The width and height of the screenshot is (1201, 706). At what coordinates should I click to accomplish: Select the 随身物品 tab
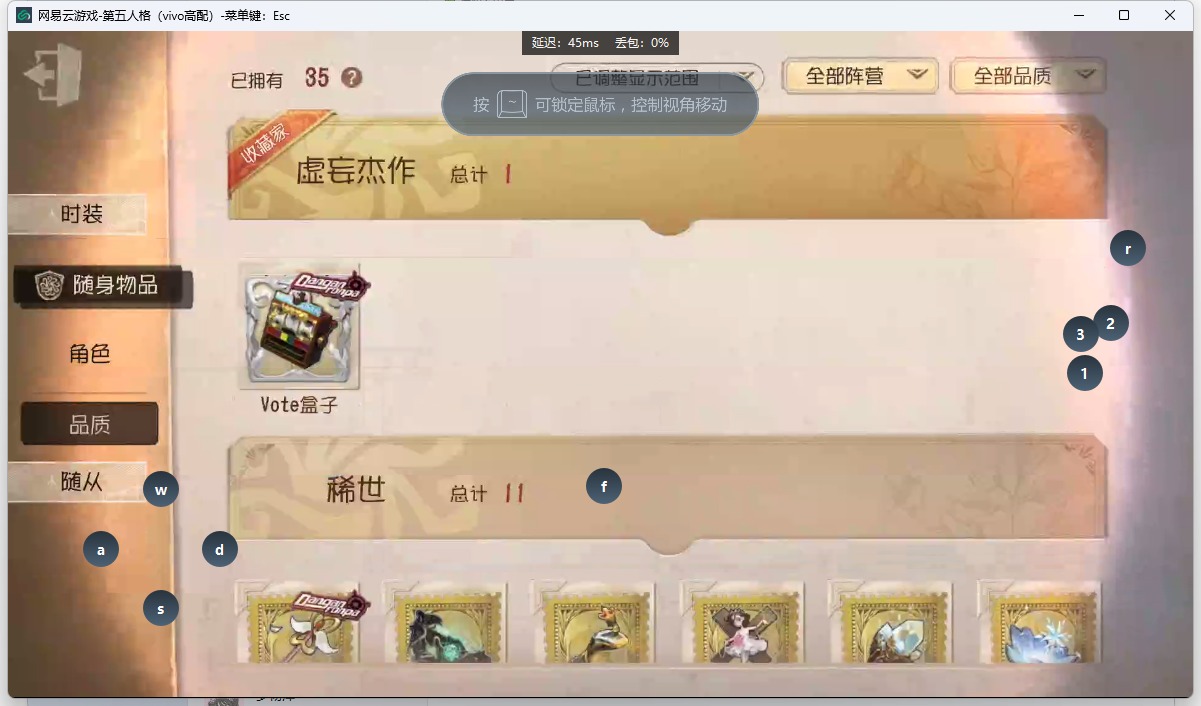click(103, 286)
